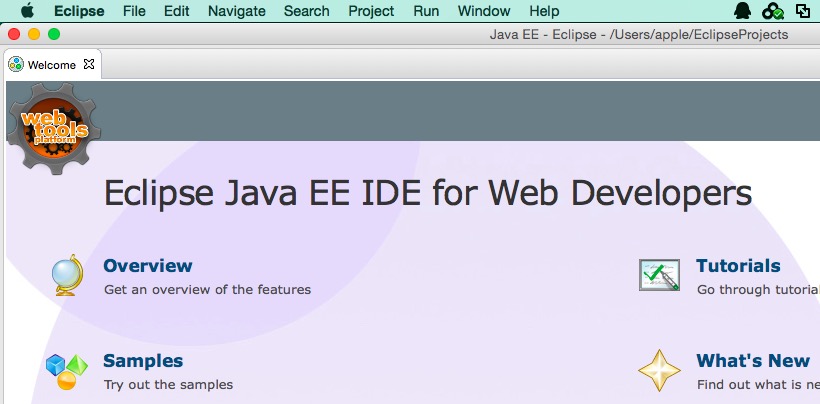Click the green zoom window button

point(54,34)
